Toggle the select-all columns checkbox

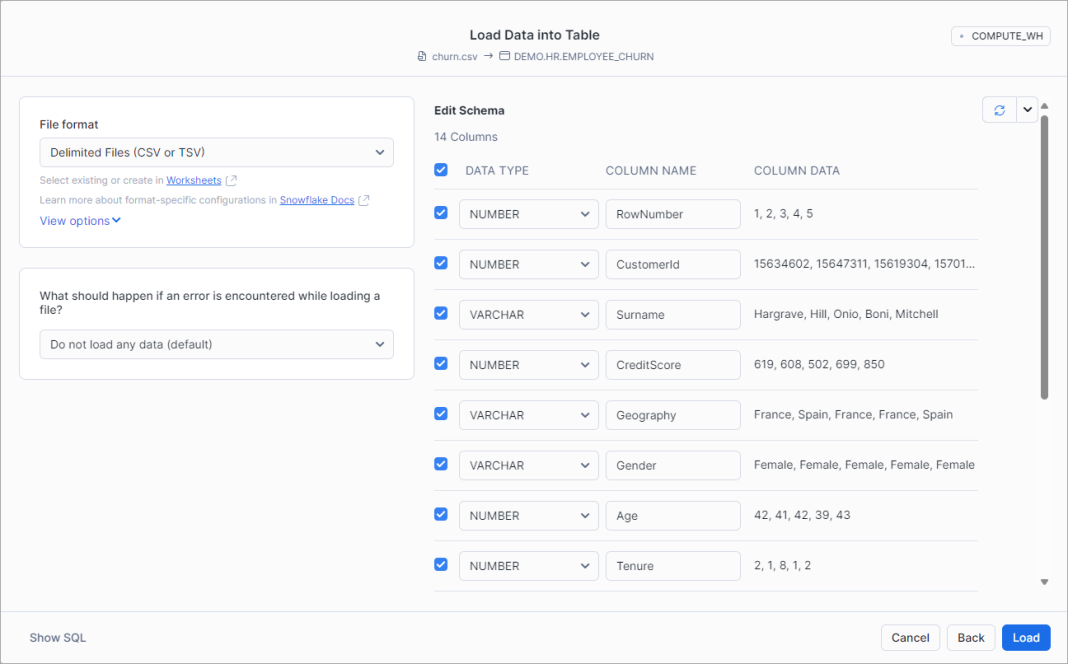pos(441,170)
